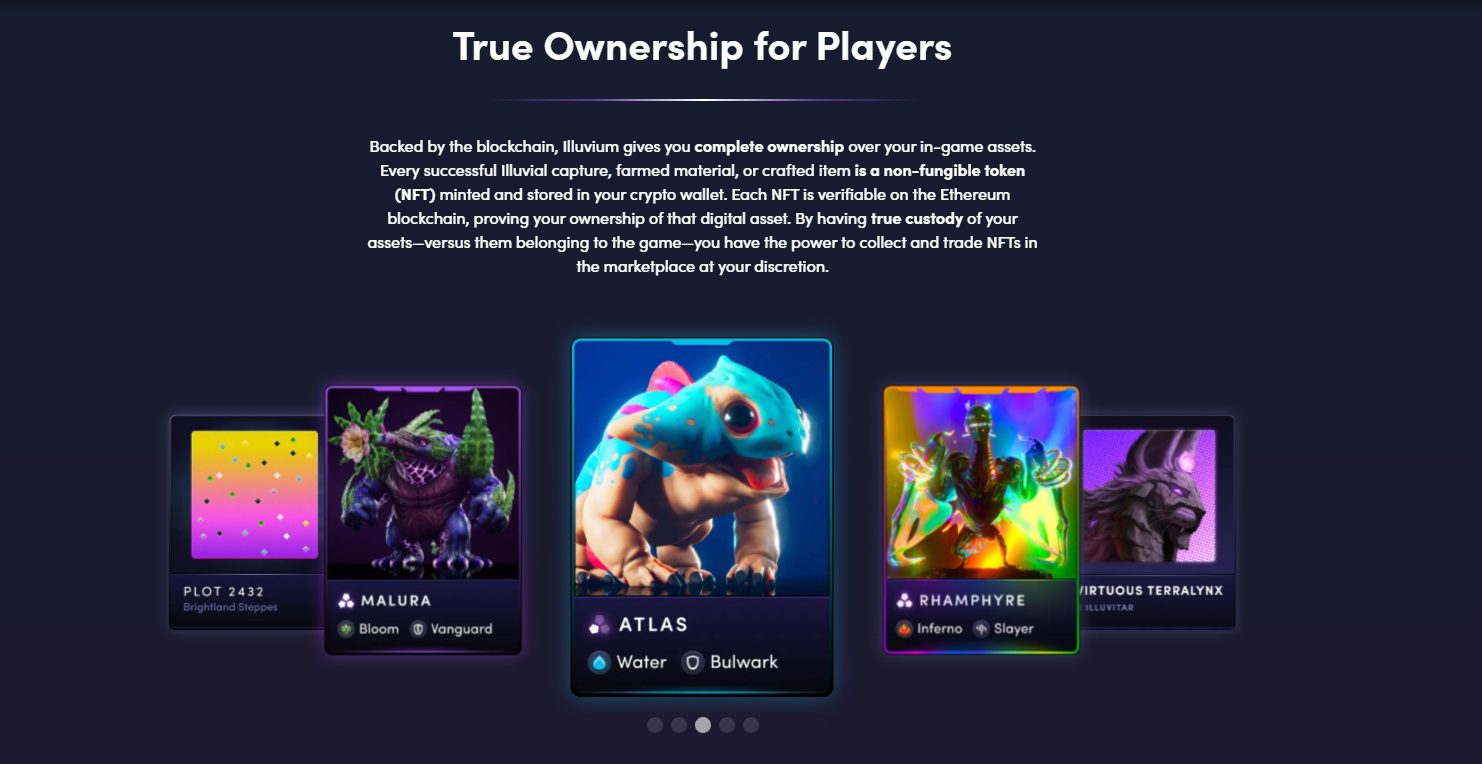This screenshot has height=764, width=1482.
Task: Select the Rhamphyre holographic card image
Action: [x=981, y=485]
